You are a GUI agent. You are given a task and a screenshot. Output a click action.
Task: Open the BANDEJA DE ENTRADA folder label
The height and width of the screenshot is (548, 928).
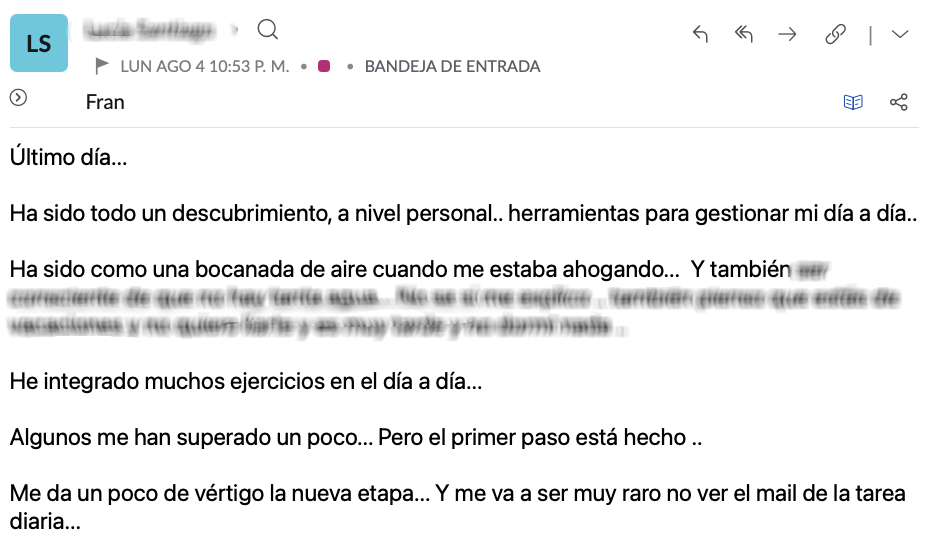click(x=452, y=67)
